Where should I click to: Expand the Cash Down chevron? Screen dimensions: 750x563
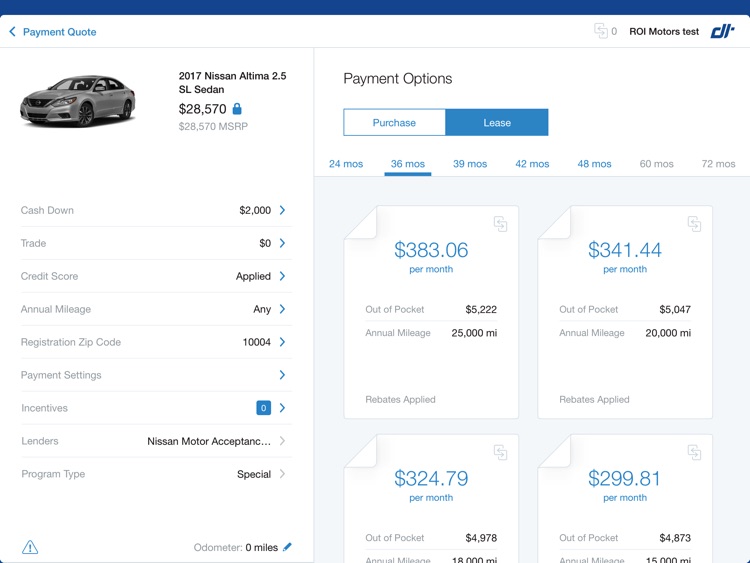[x=282, y=210]
